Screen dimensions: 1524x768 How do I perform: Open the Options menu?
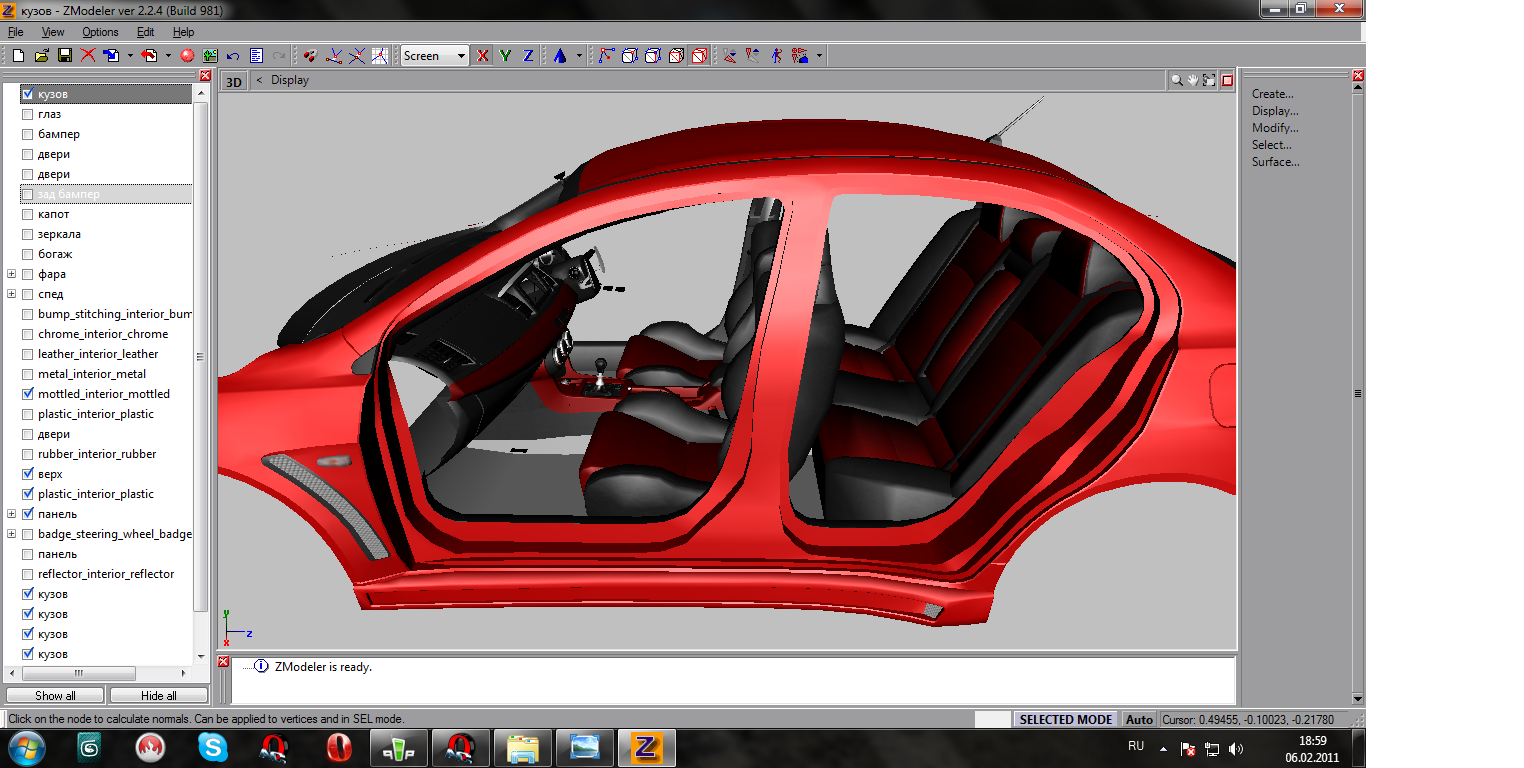(x=100, y=32)
